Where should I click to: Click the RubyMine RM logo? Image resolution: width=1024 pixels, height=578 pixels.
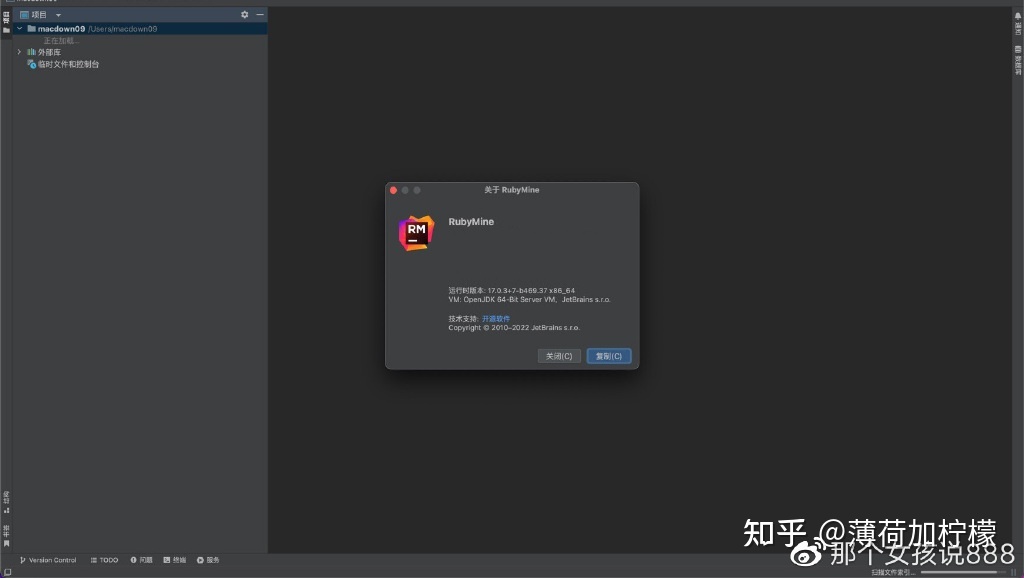(417, 233)
